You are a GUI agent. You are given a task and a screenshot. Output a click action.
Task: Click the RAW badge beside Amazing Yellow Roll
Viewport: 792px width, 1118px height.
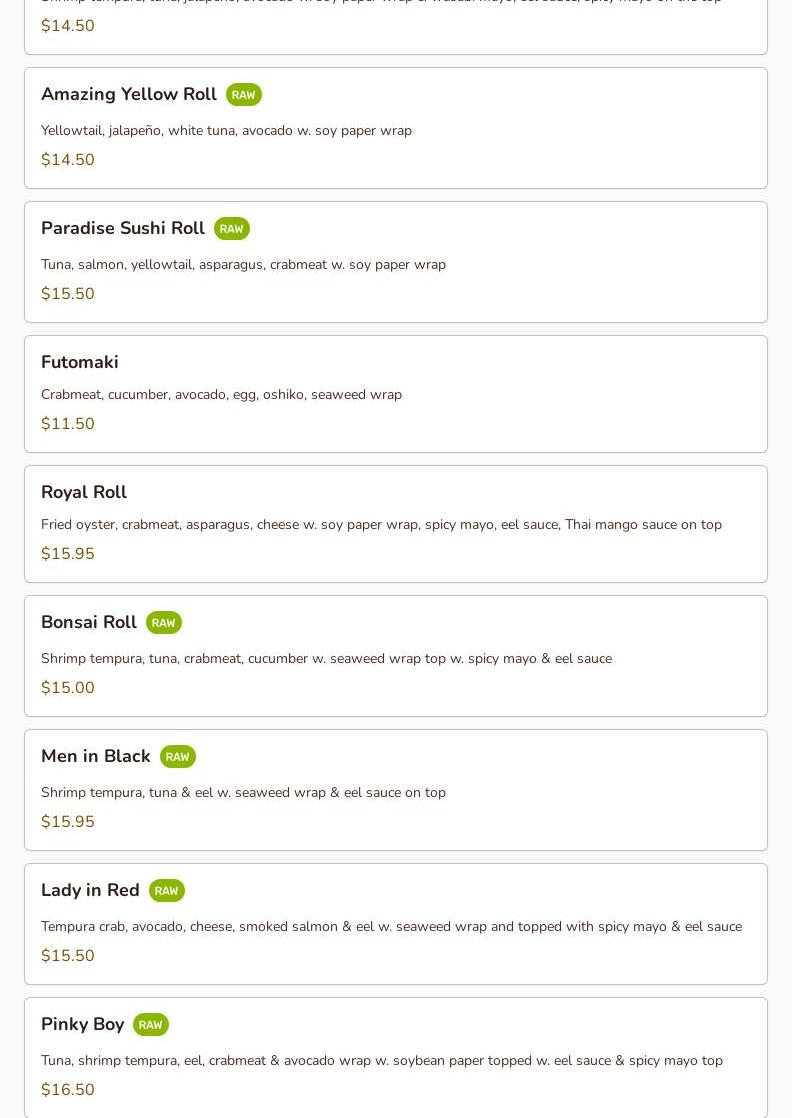click(243, 95)
